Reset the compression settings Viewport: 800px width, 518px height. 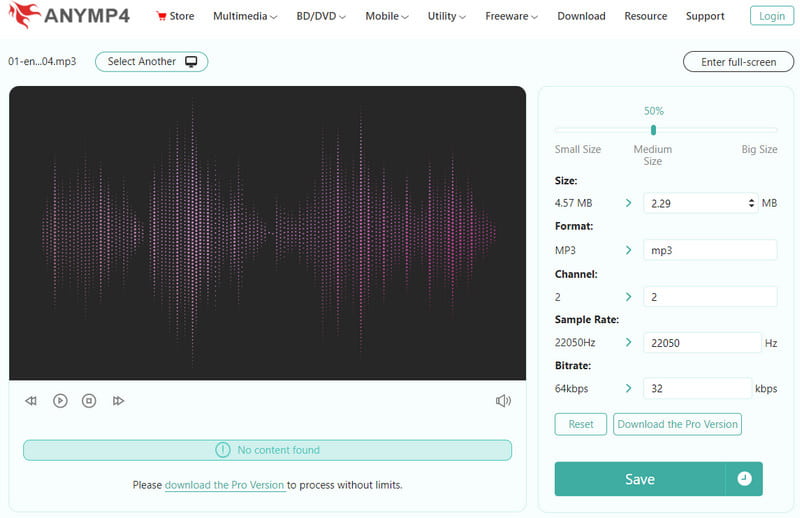581,424
